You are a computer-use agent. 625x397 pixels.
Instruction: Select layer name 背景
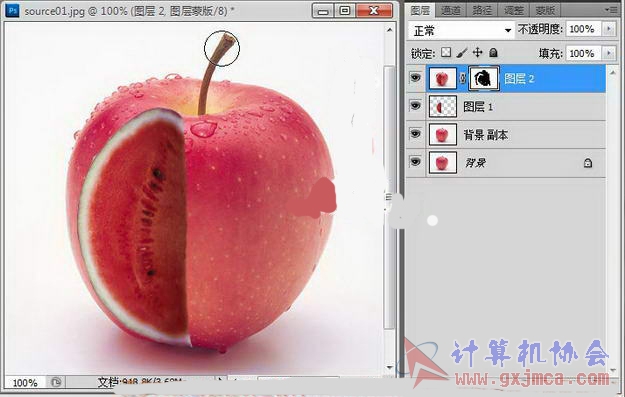point(475,163)
